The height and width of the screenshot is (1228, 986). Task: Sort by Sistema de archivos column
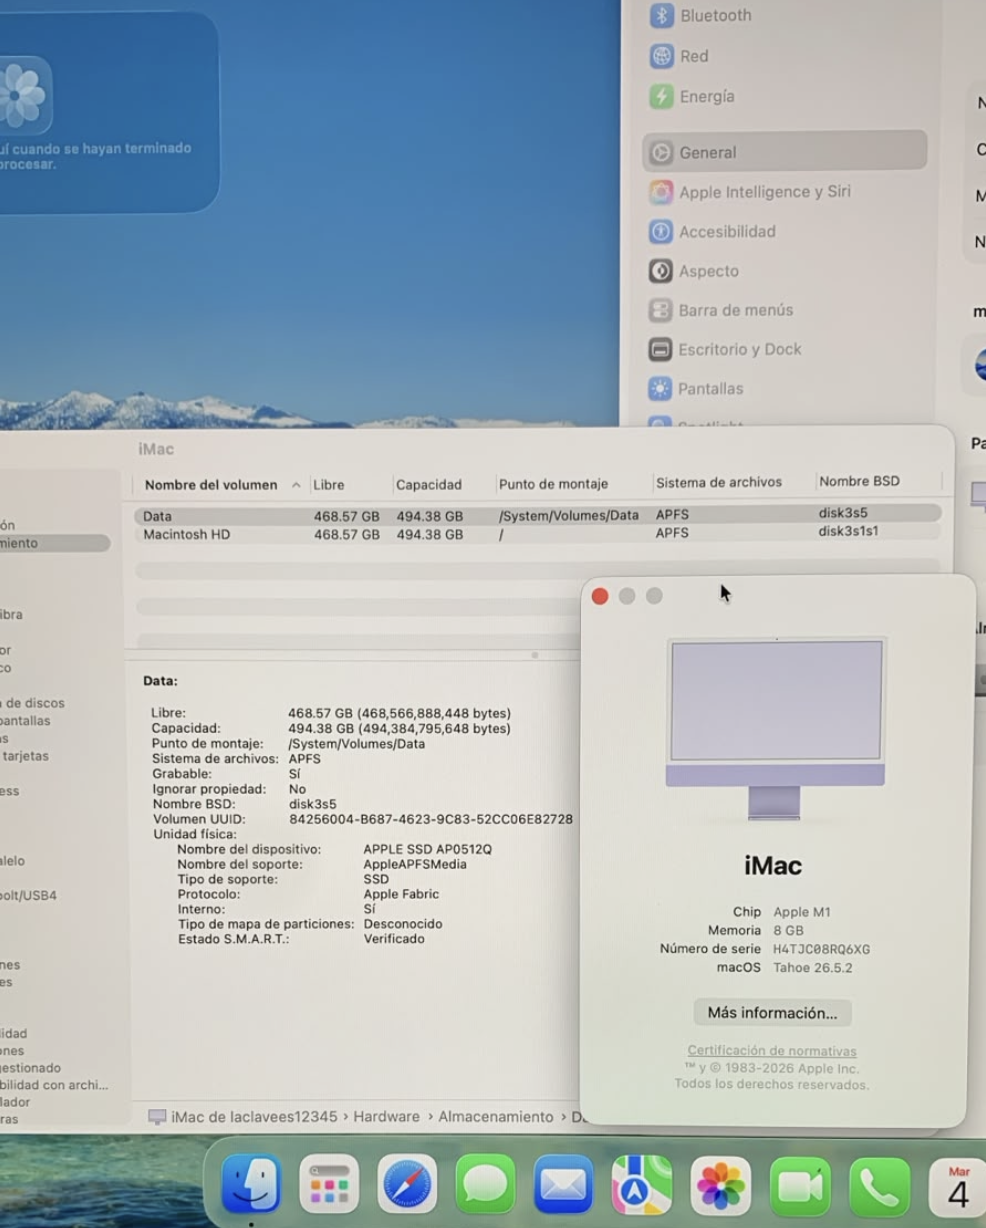(x=719, y=482)
